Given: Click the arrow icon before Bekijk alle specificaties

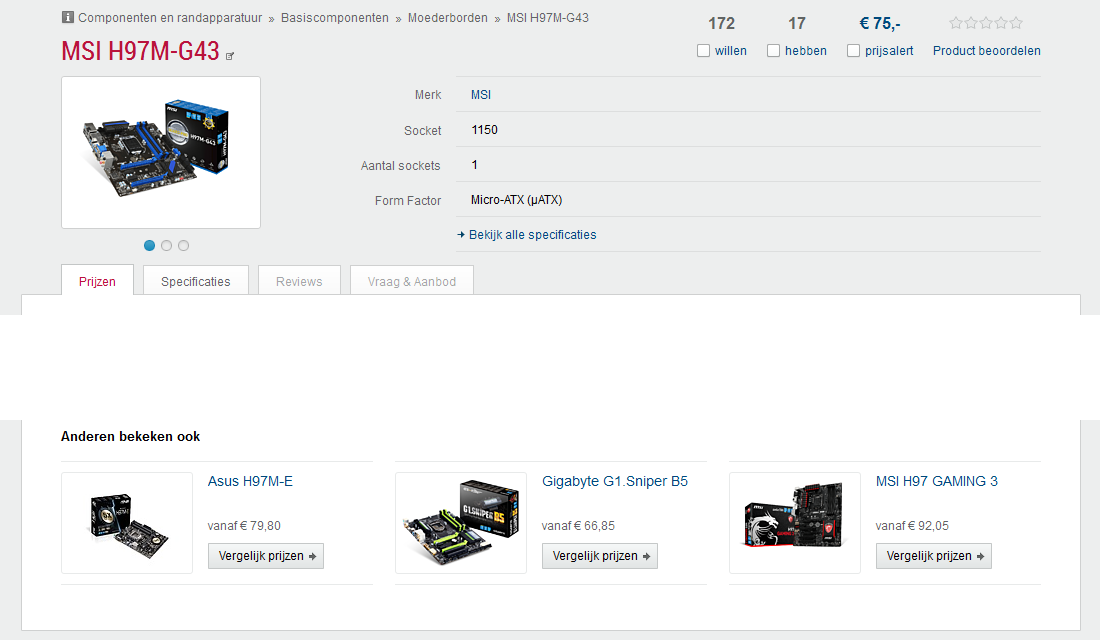Looking at the screenshot, I should click(x=461, y=235).
